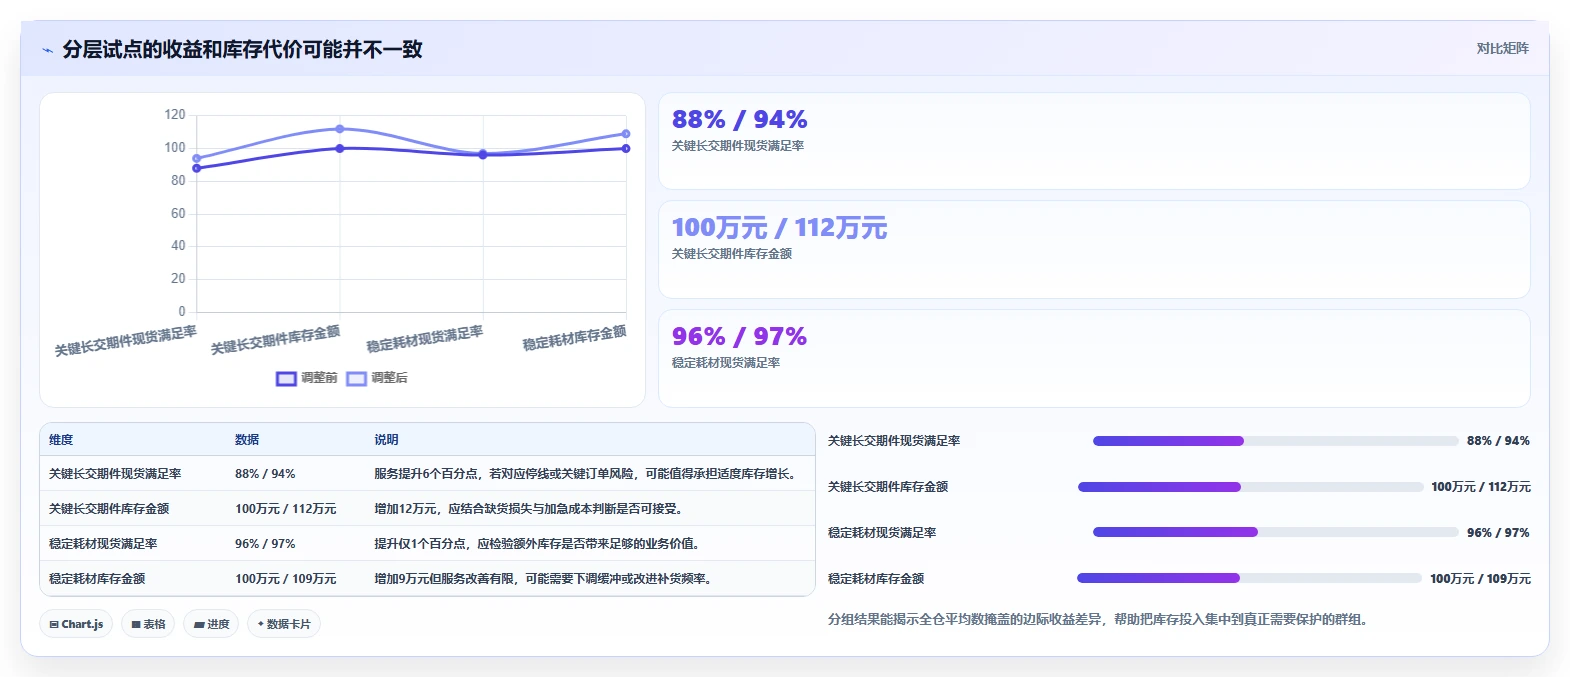1570x677 pixels.
Task: Click chart axis label 关键长交期件库存金额
Action: [x=275, y=340]
